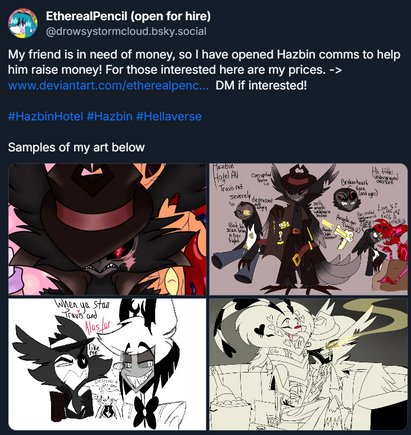Open the #HazbinHotel hashtag

pyautogui.click(x=45, y=116)
